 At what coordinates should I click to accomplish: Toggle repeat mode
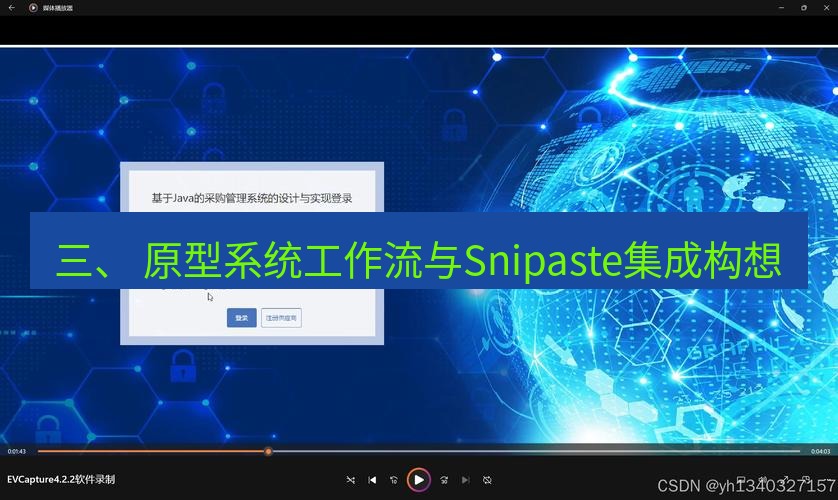pos(487,480)
